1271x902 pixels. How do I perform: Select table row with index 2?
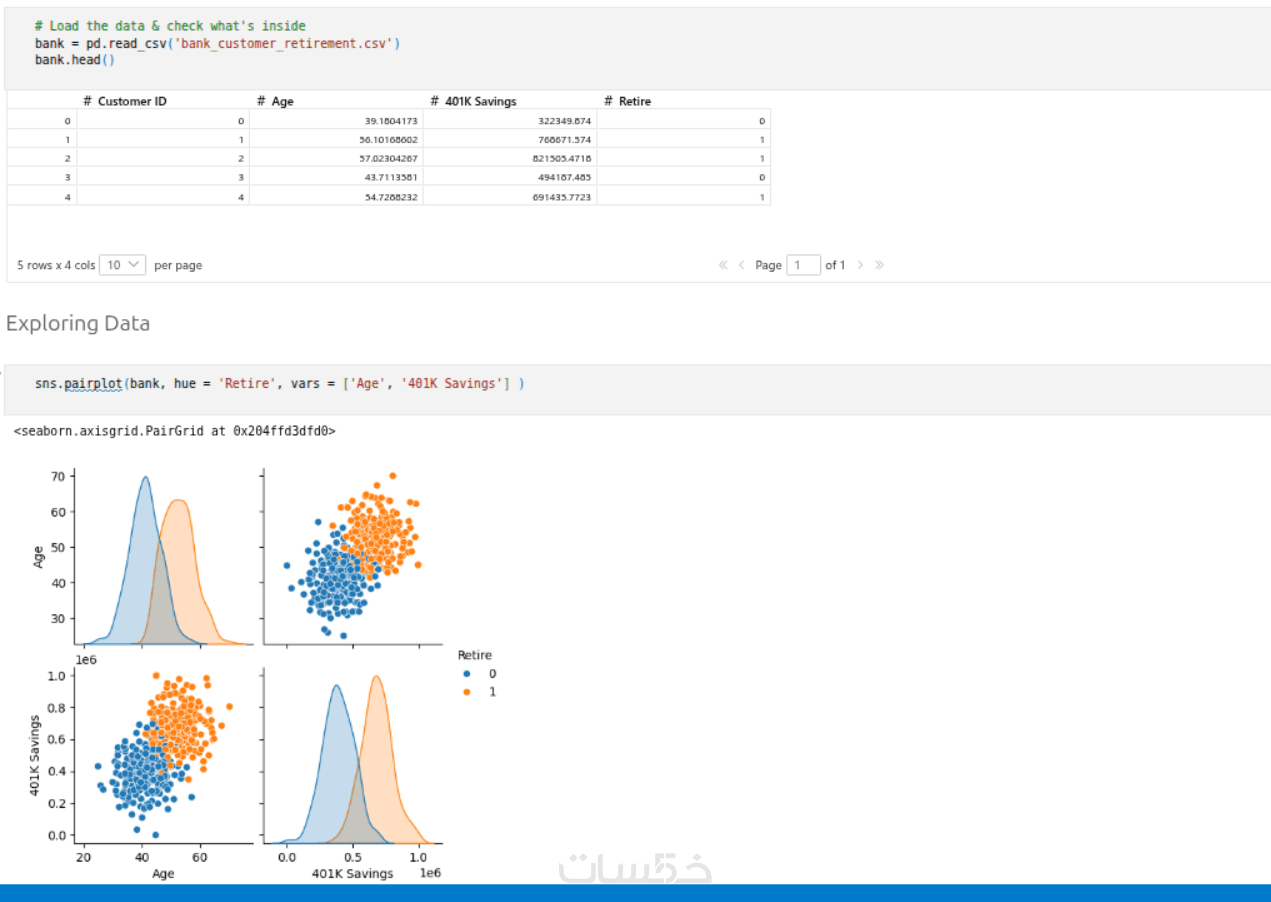coord(389,158)
